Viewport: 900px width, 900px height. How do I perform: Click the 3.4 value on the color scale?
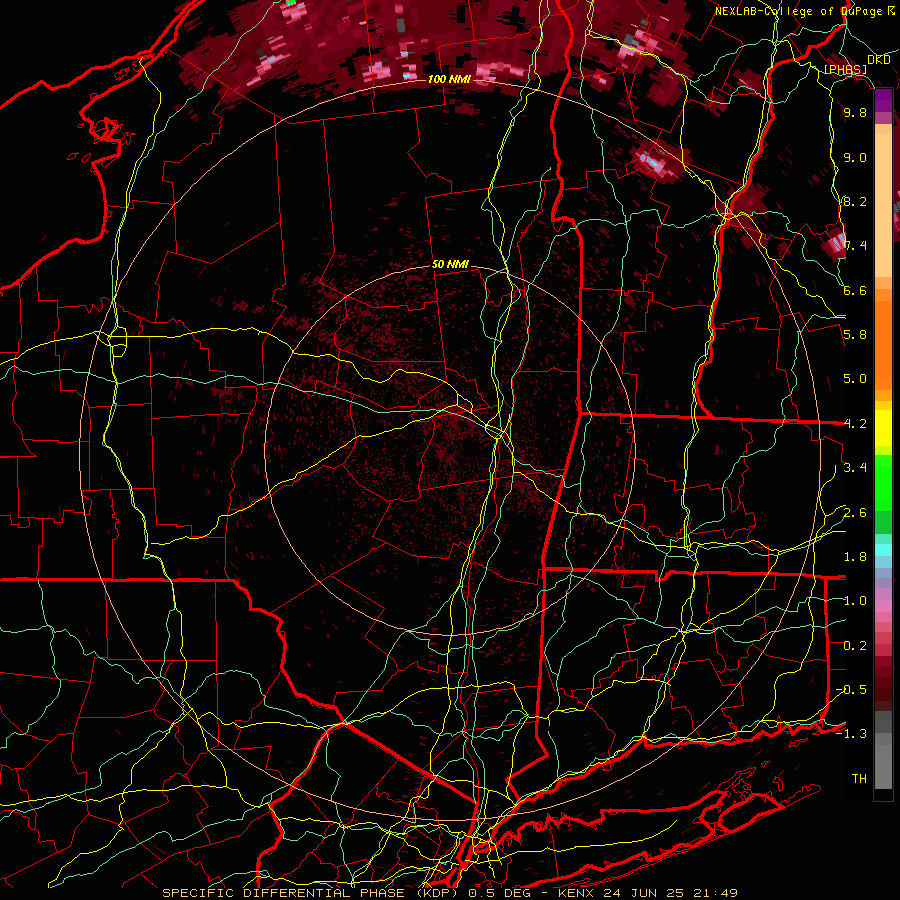coord(855,468)
